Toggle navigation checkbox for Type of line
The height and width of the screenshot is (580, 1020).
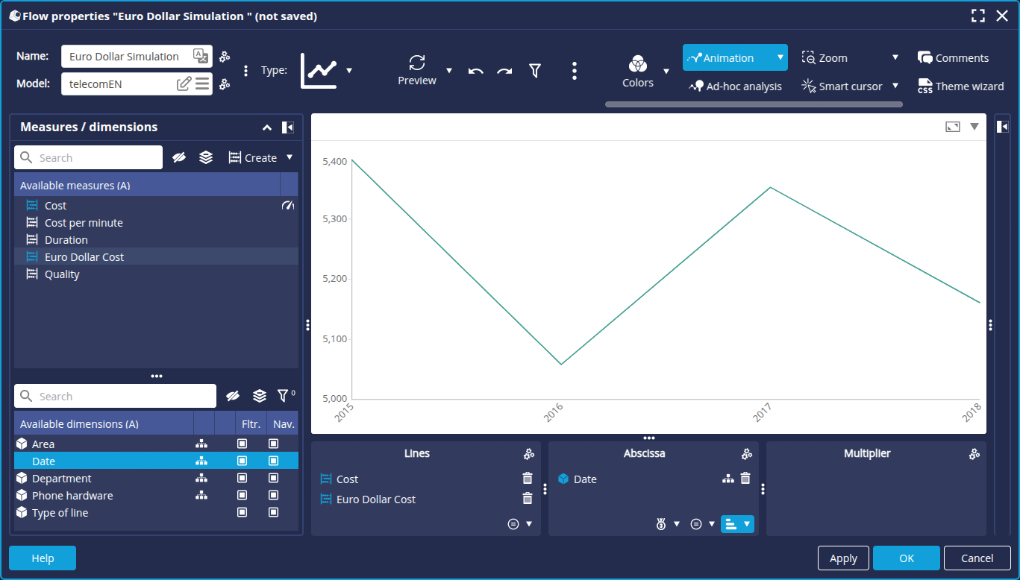[283, 513]
